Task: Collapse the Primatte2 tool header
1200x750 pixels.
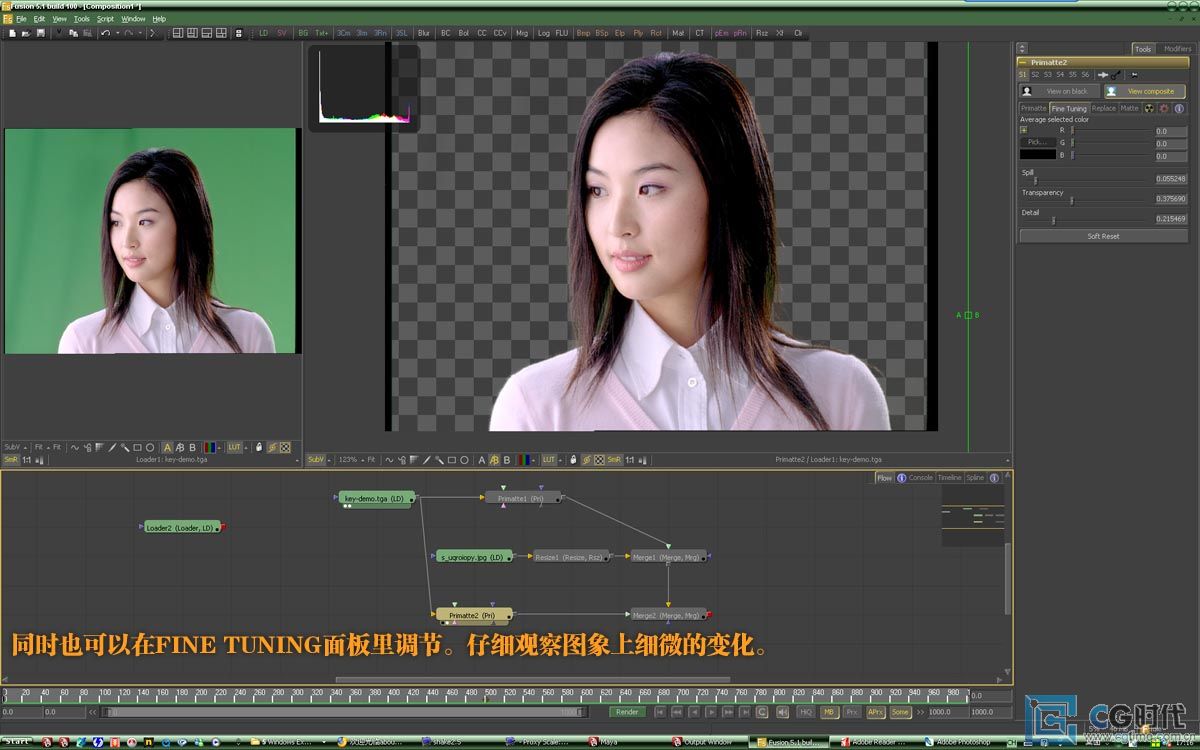Action: tap(1023, 62)
